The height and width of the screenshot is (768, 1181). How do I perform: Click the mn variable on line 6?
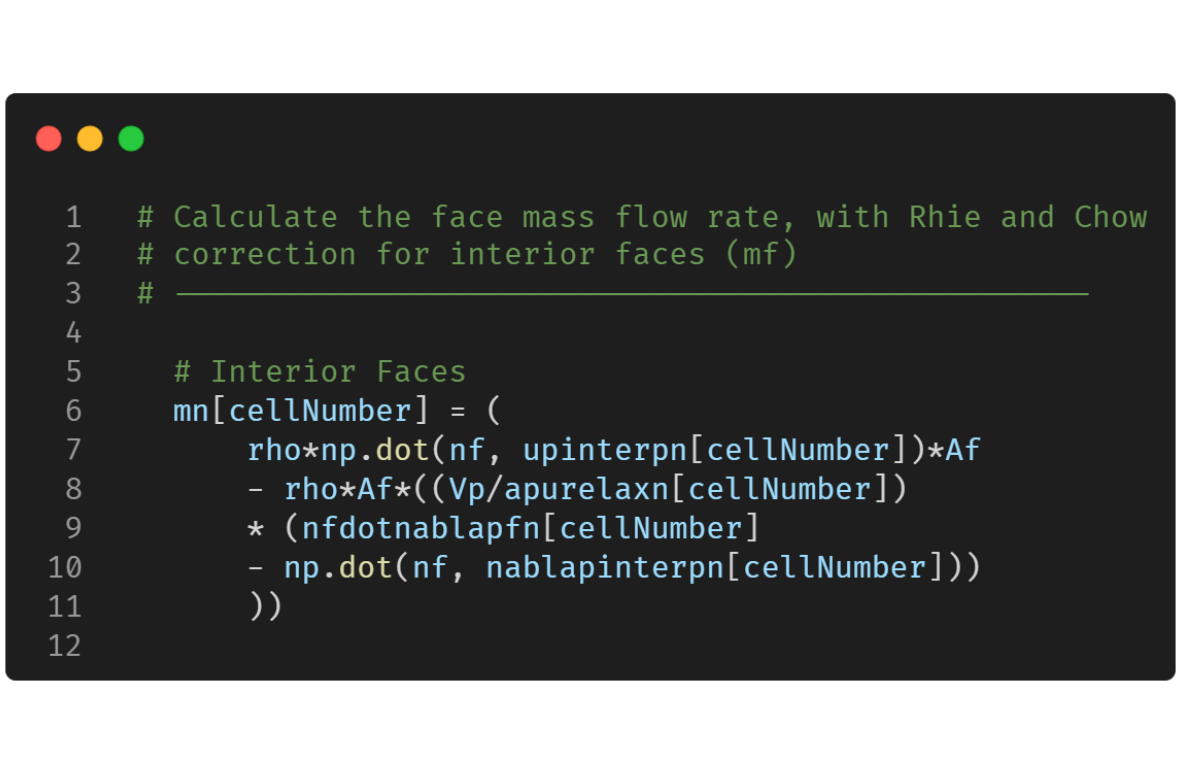(191, 411)
